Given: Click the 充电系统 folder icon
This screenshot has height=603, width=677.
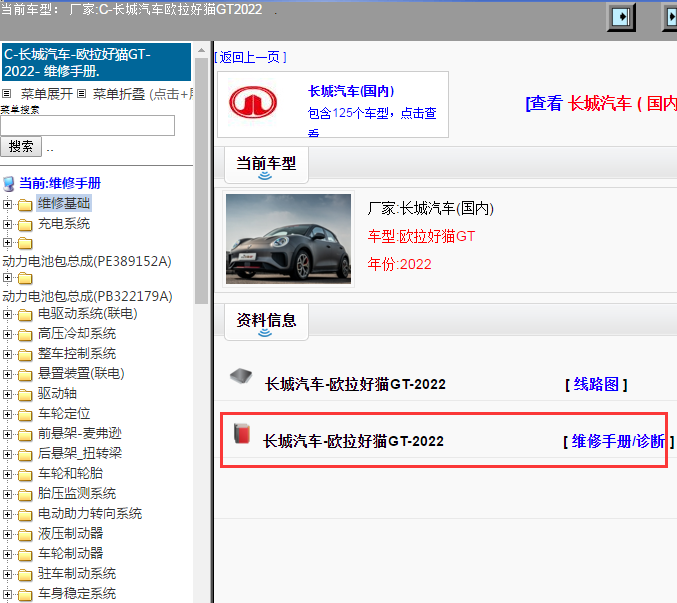Looking at the screenshot, I should (25, 224).
